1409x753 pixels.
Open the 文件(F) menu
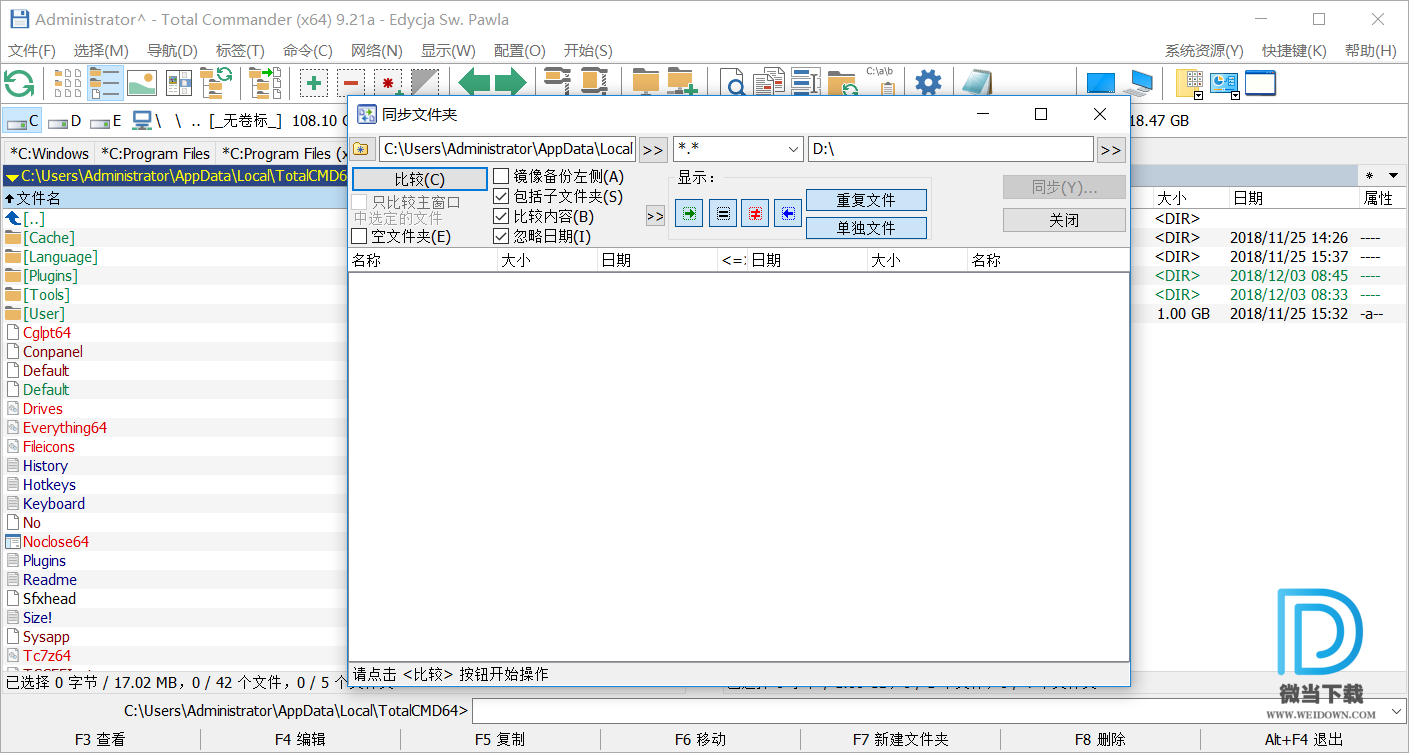coord(32,51)
